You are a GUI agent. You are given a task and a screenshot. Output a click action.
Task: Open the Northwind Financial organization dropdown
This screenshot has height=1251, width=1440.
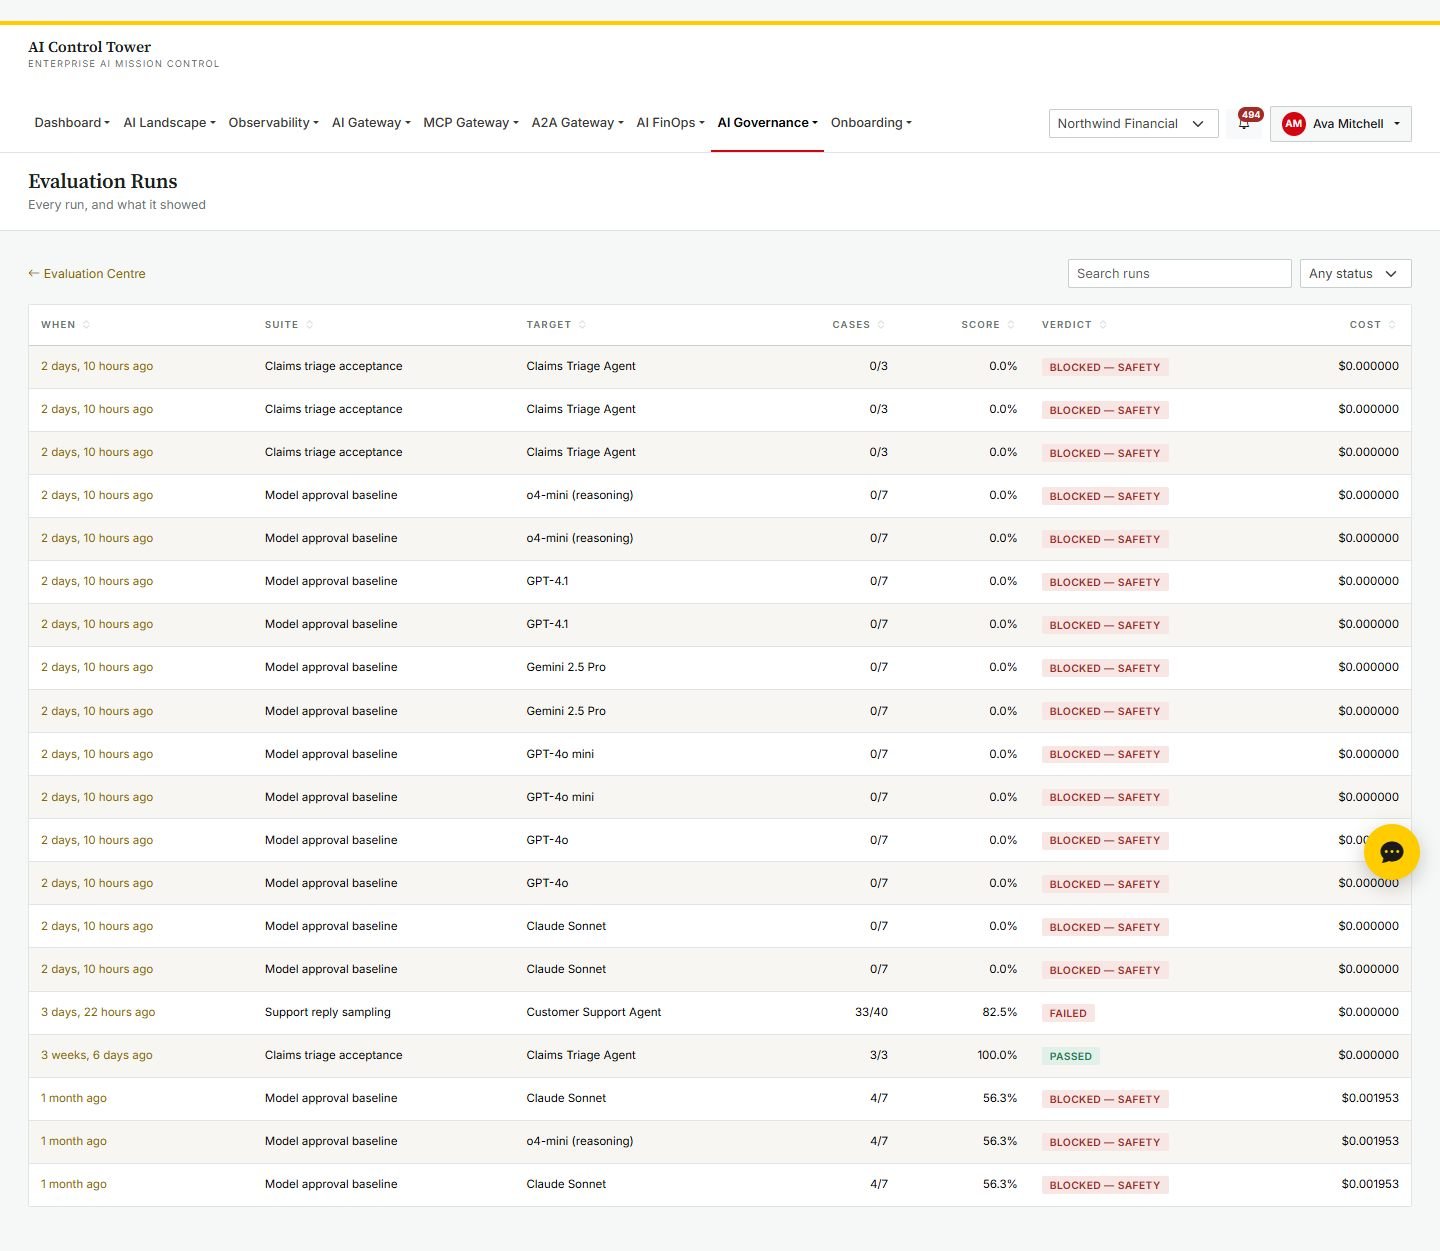click(1133, 124)
